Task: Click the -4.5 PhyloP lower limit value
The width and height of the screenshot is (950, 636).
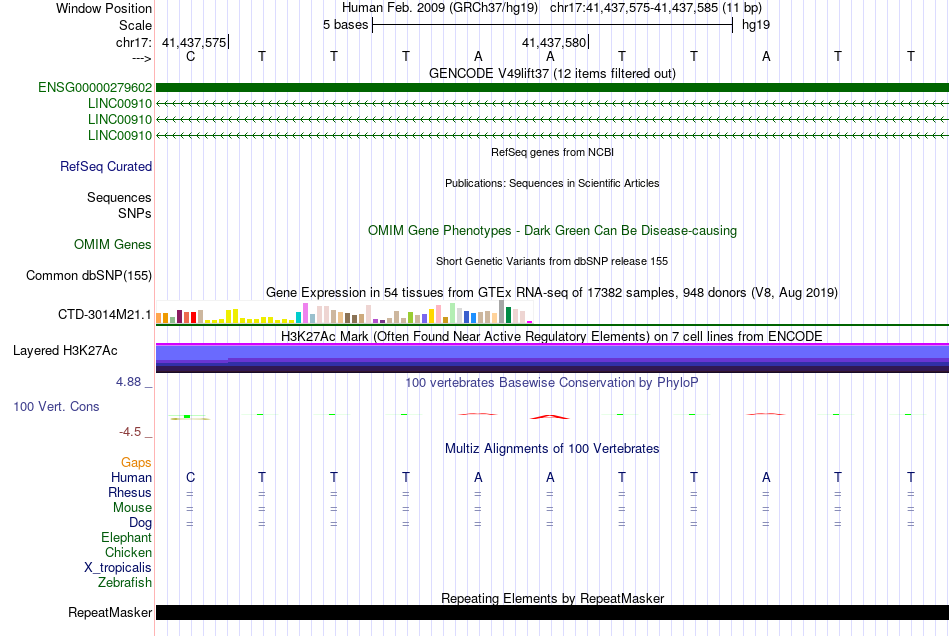Action: tap(130, 432)
